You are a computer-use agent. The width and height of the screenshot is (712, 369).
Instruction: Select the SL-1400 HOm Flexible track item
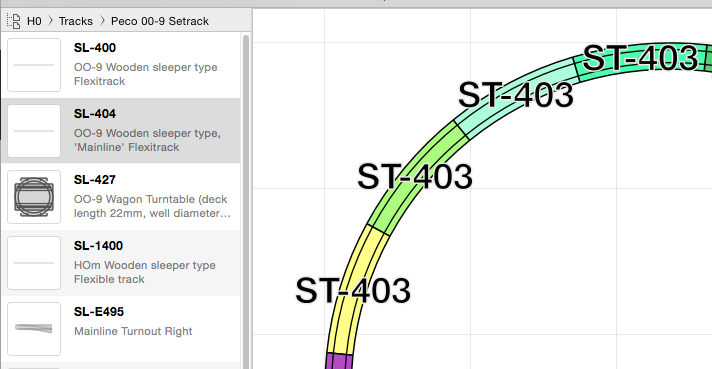(121, 263)
